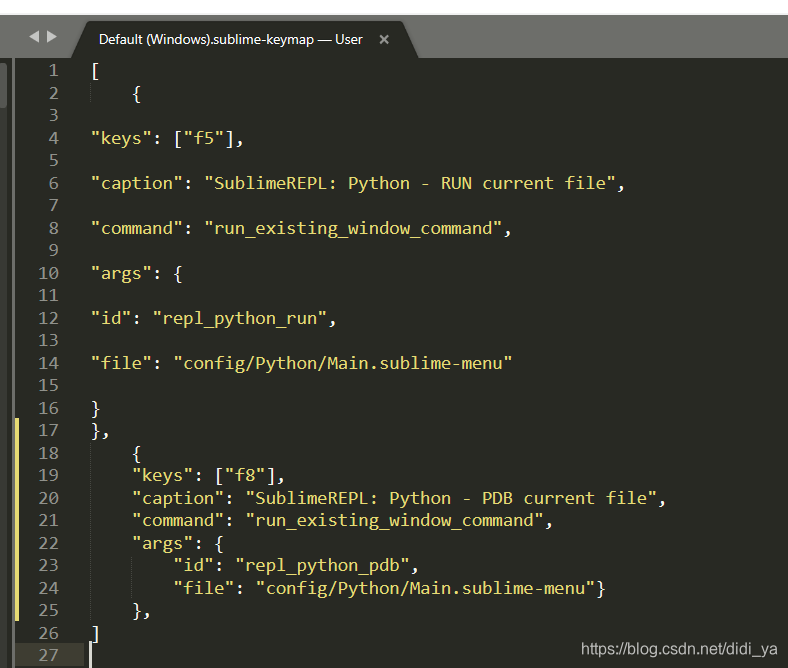Click the previous tab left arrow
The height and width of the screenshot is (668, 788).
[x=34, y=36]
